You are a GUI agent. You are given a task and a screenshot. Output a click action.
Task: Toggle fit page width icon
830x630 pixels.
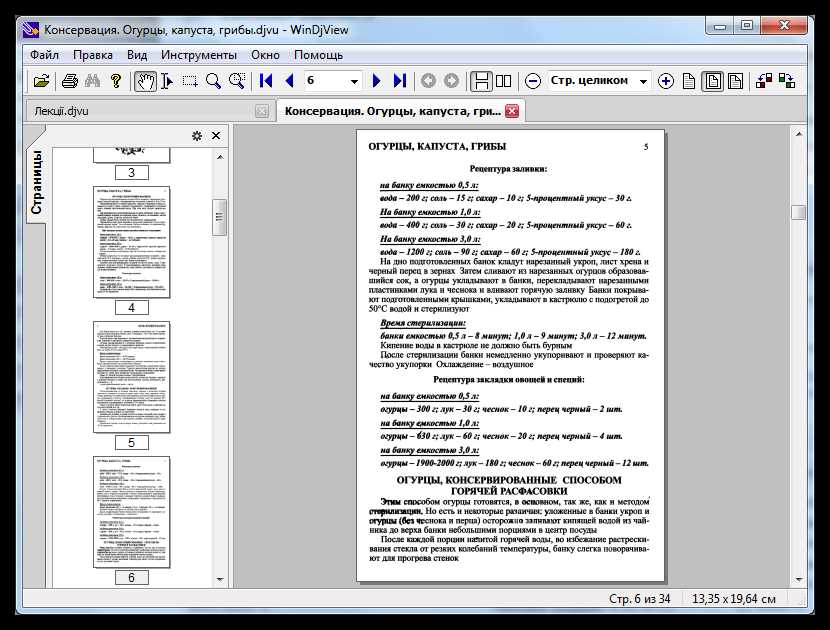pos(735,81)
